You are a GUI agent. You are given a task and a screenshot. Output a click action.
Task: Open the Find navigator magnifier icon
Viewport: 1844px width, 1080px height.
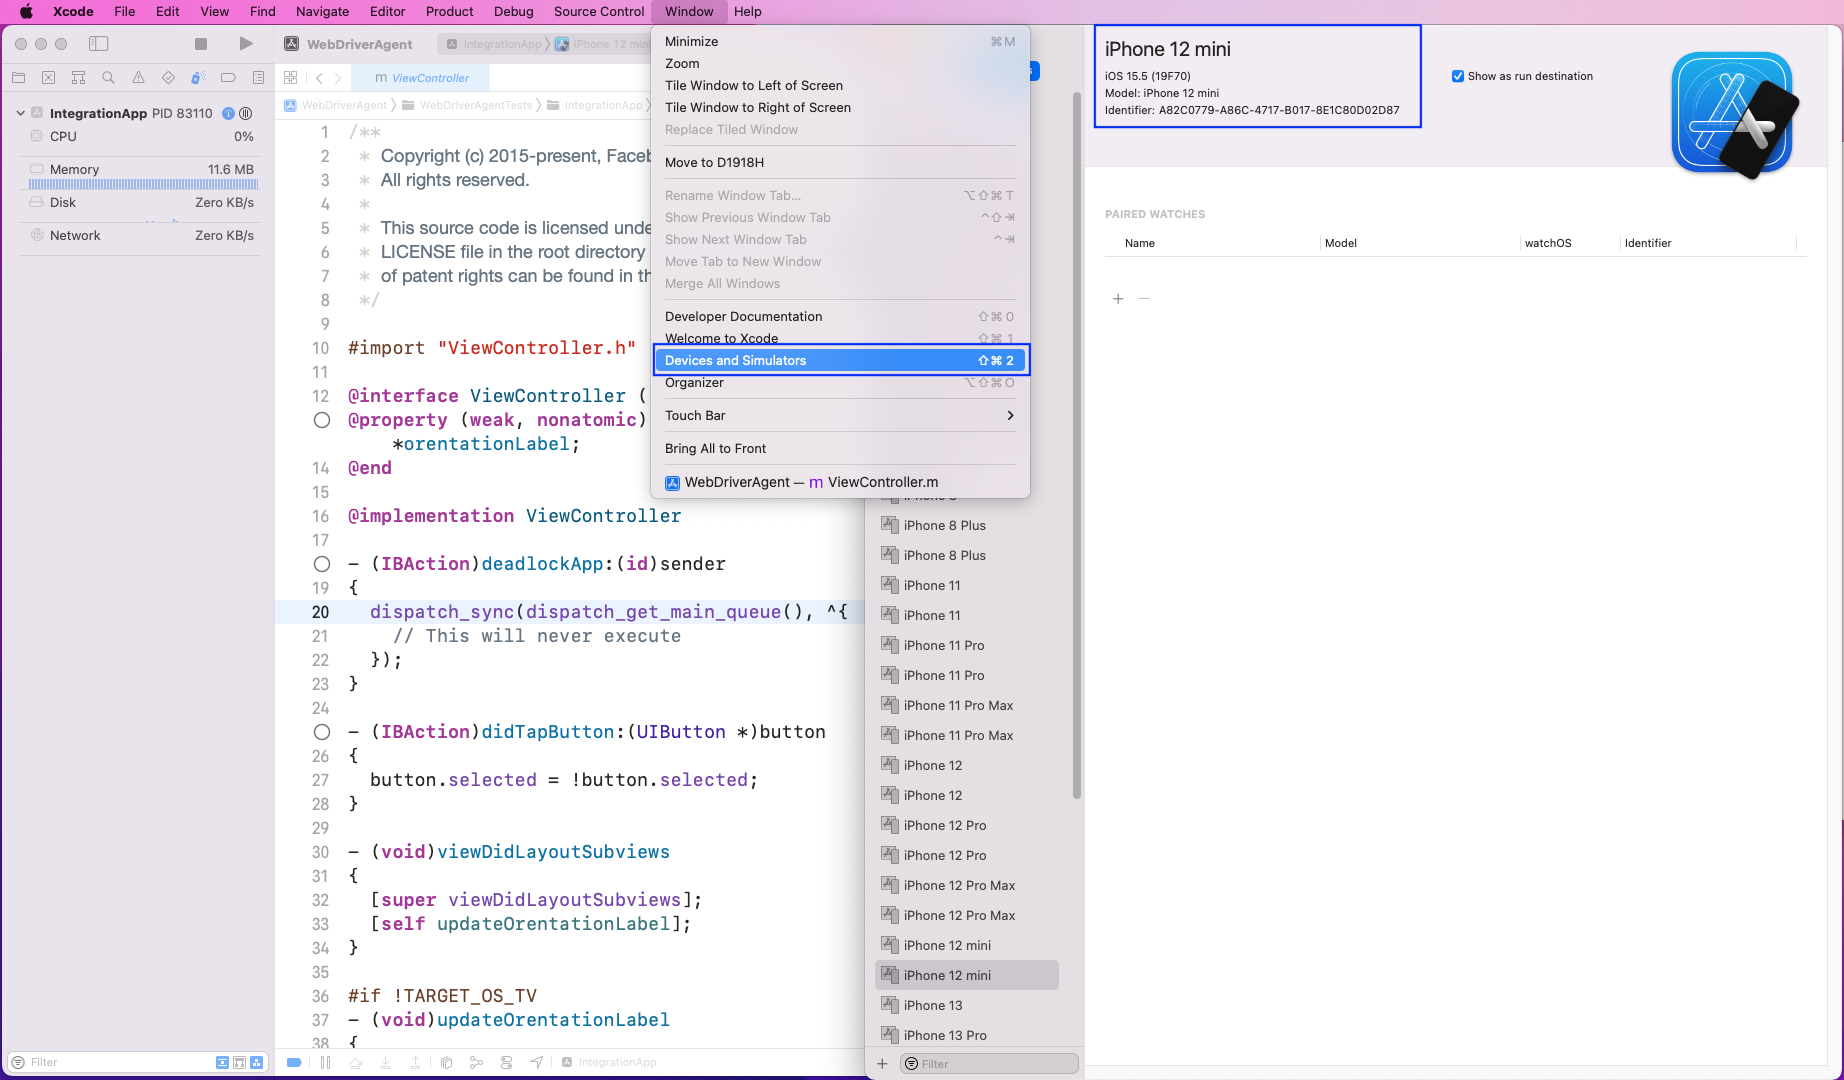tap(108, 78)
